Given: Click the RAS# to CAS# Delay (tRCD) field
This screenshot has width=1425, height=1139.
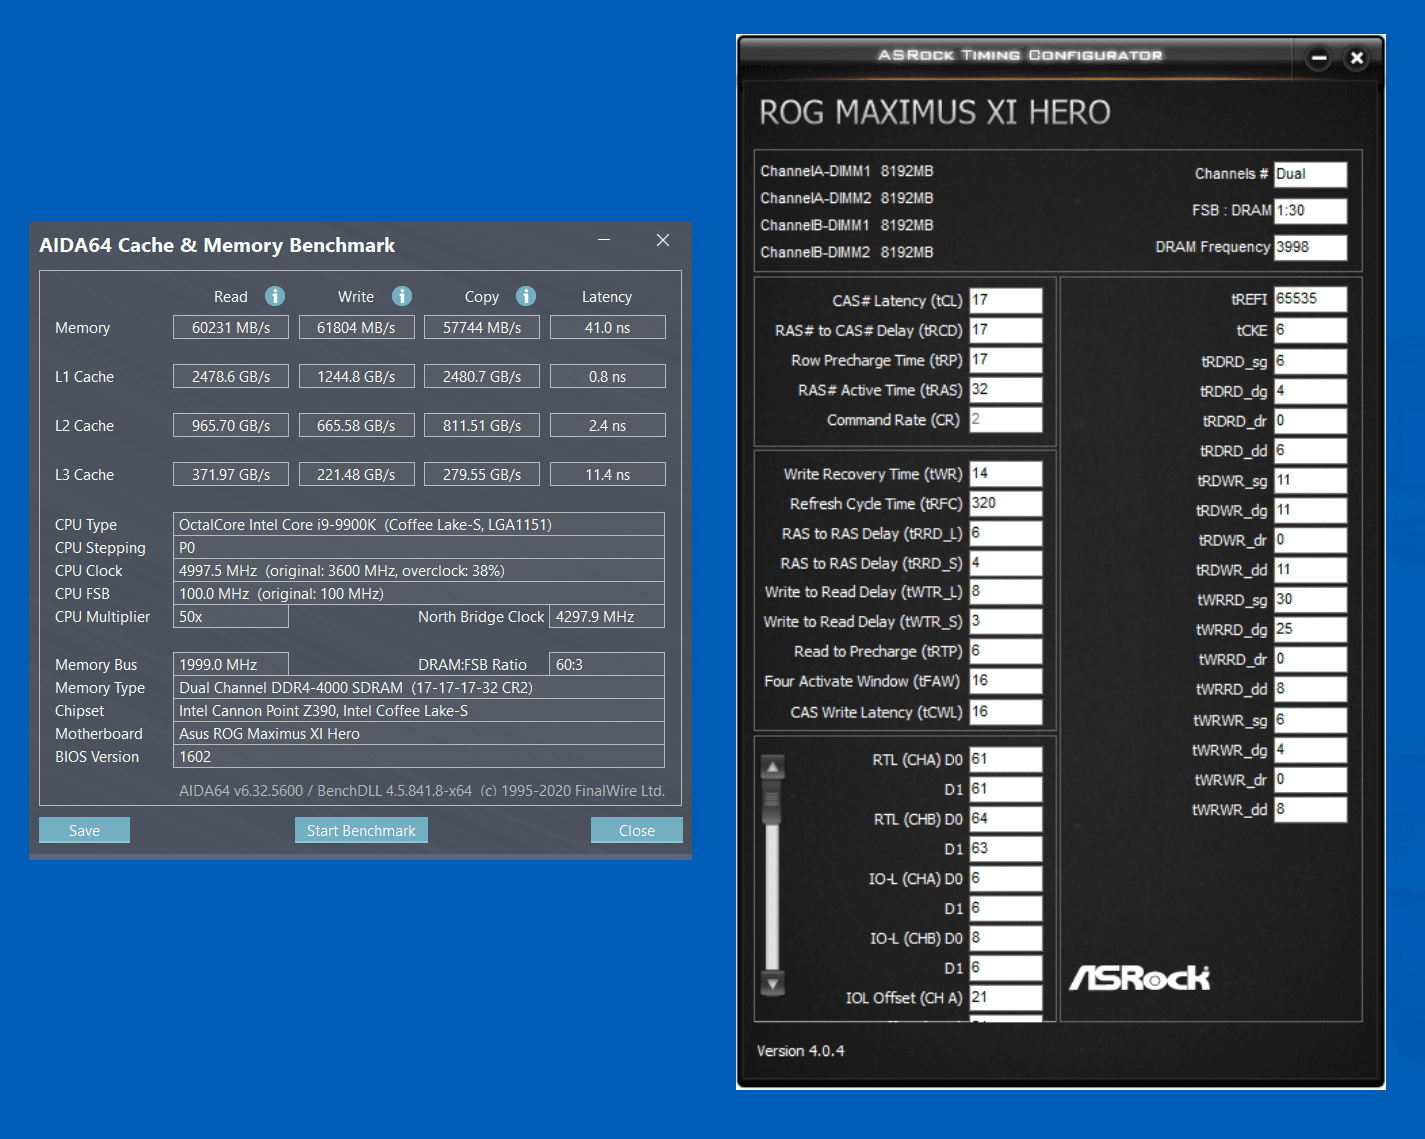Looking at the screenshot, I should coord(1006,330).
